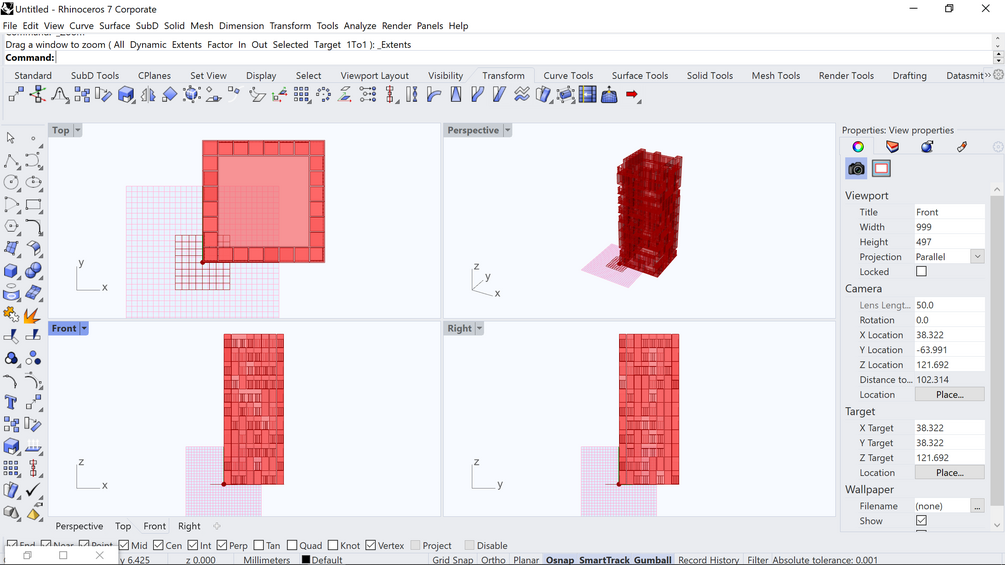Click the red arrow toolbar icon

pyautogui.click(x=633, y=95)
